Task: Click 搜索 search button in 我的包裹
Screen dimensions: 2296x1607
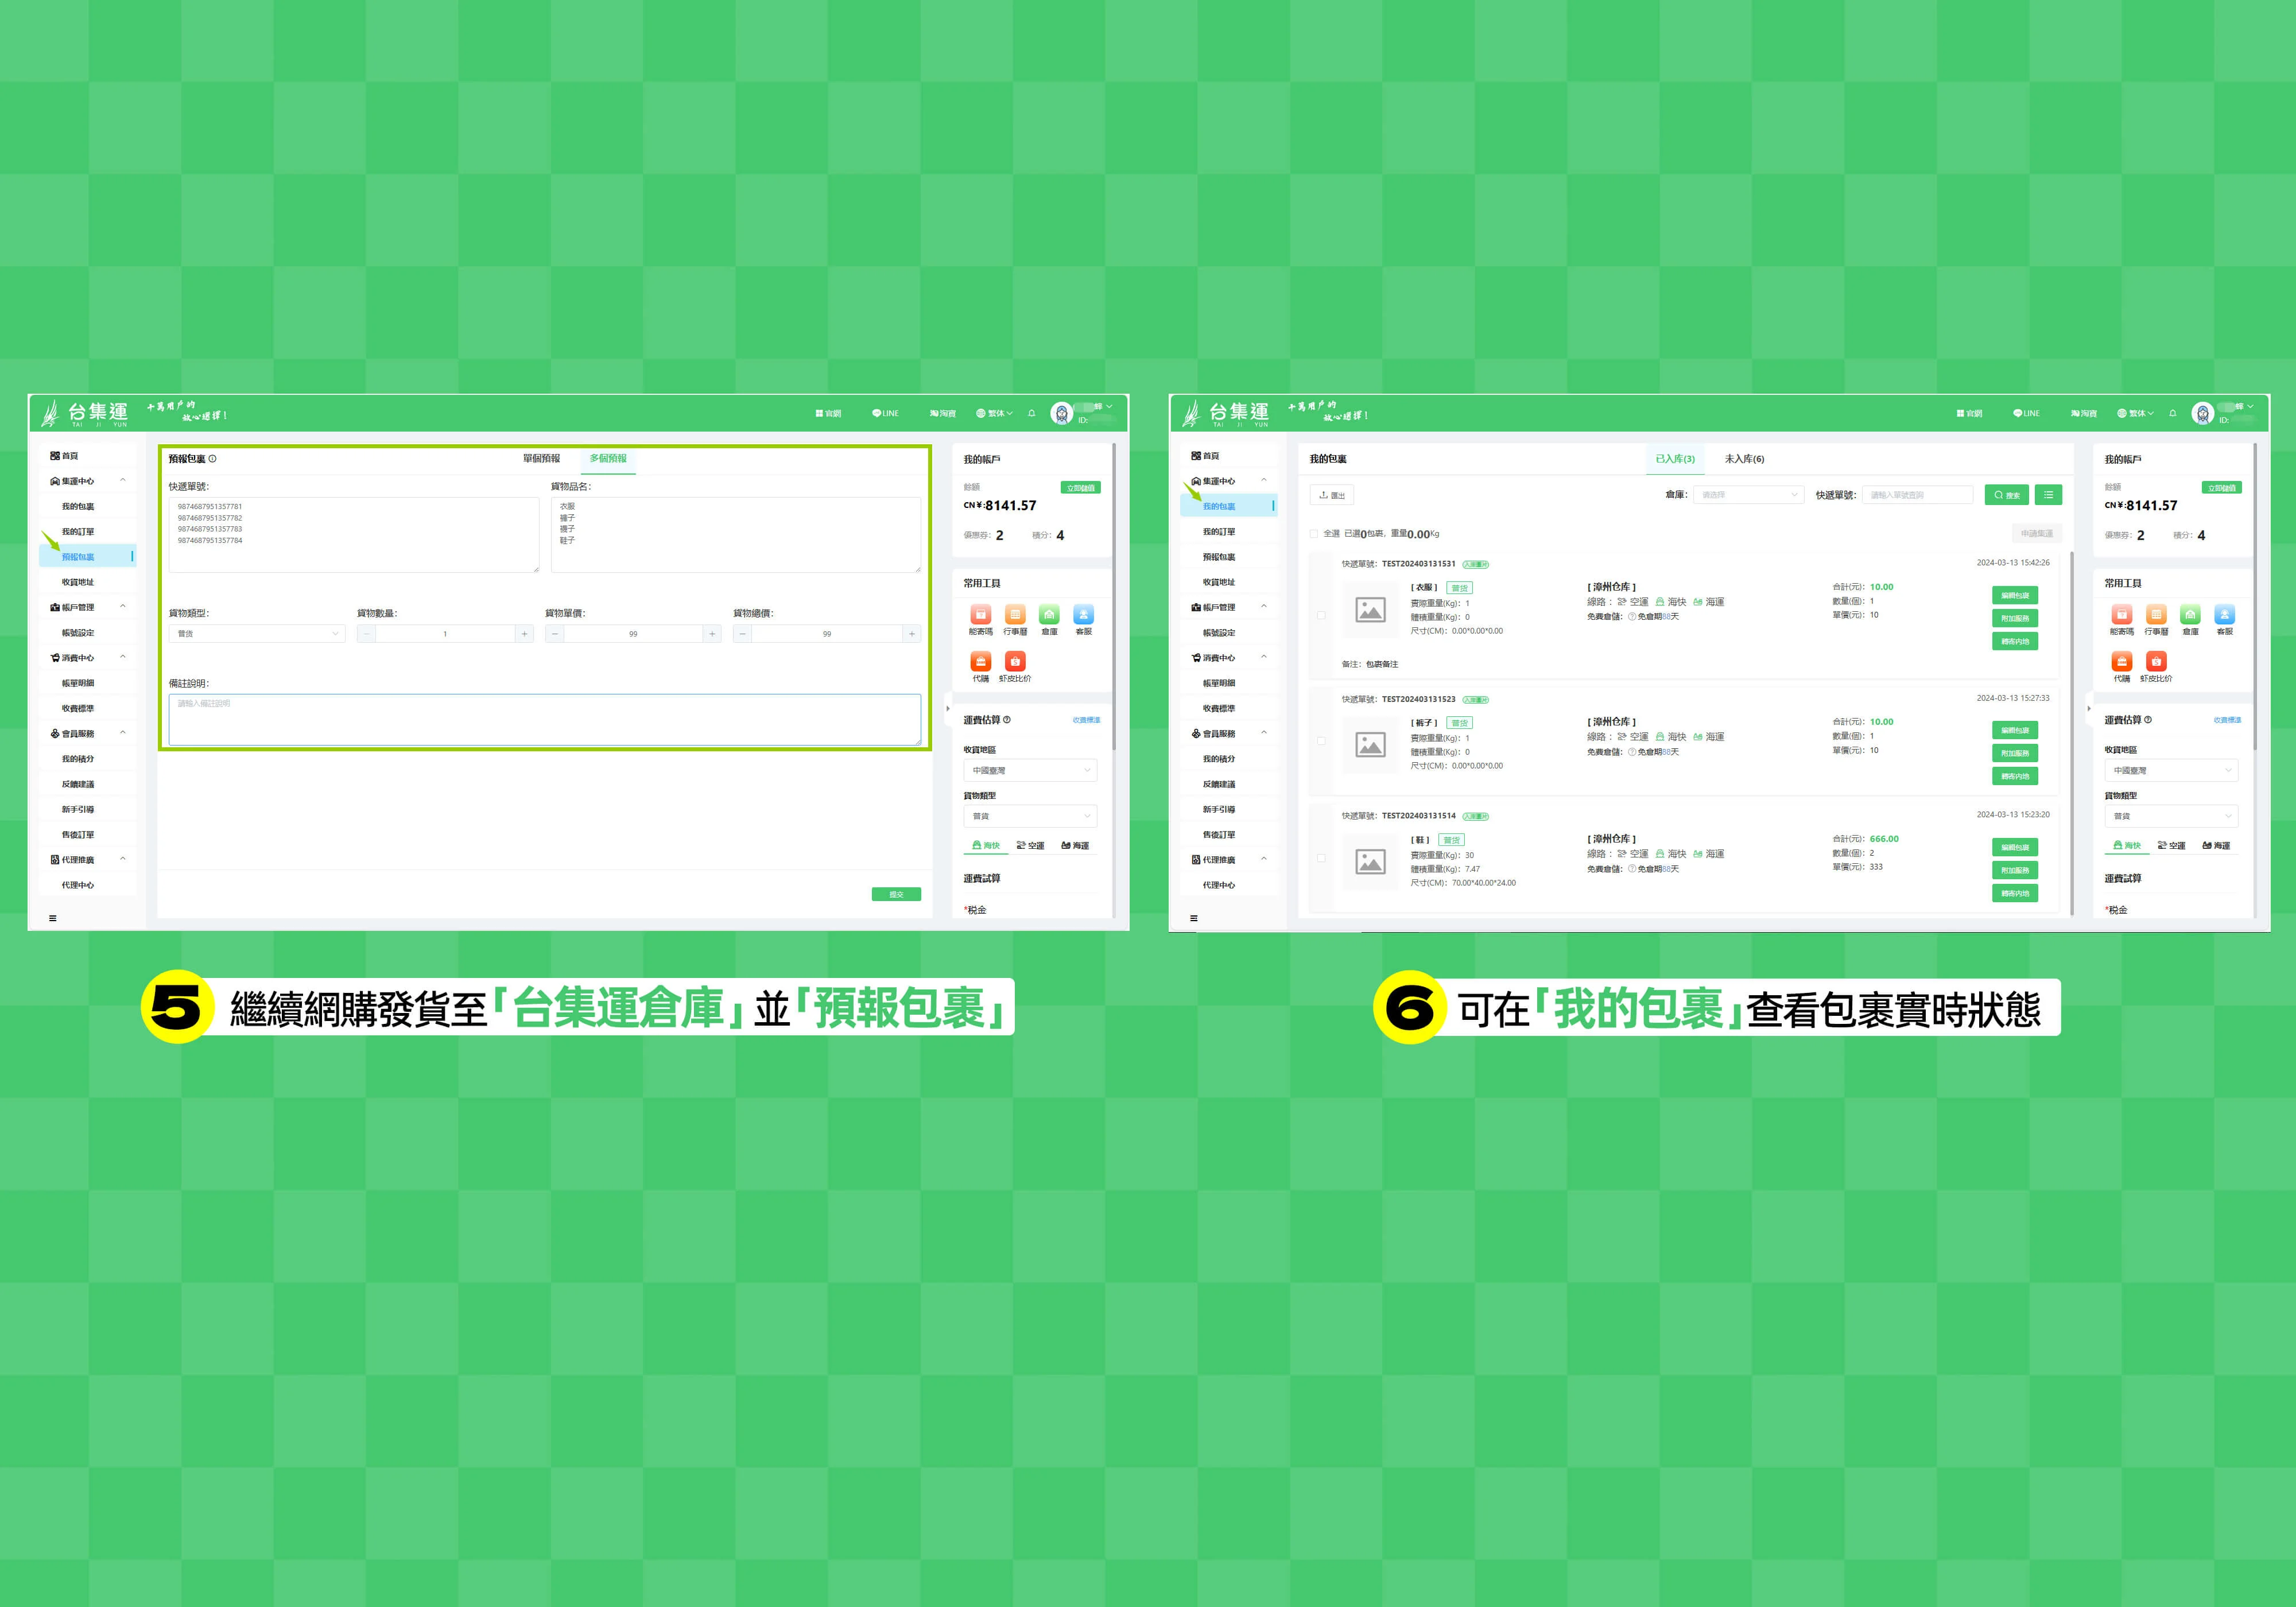Action: click(x=2006, y=495)
